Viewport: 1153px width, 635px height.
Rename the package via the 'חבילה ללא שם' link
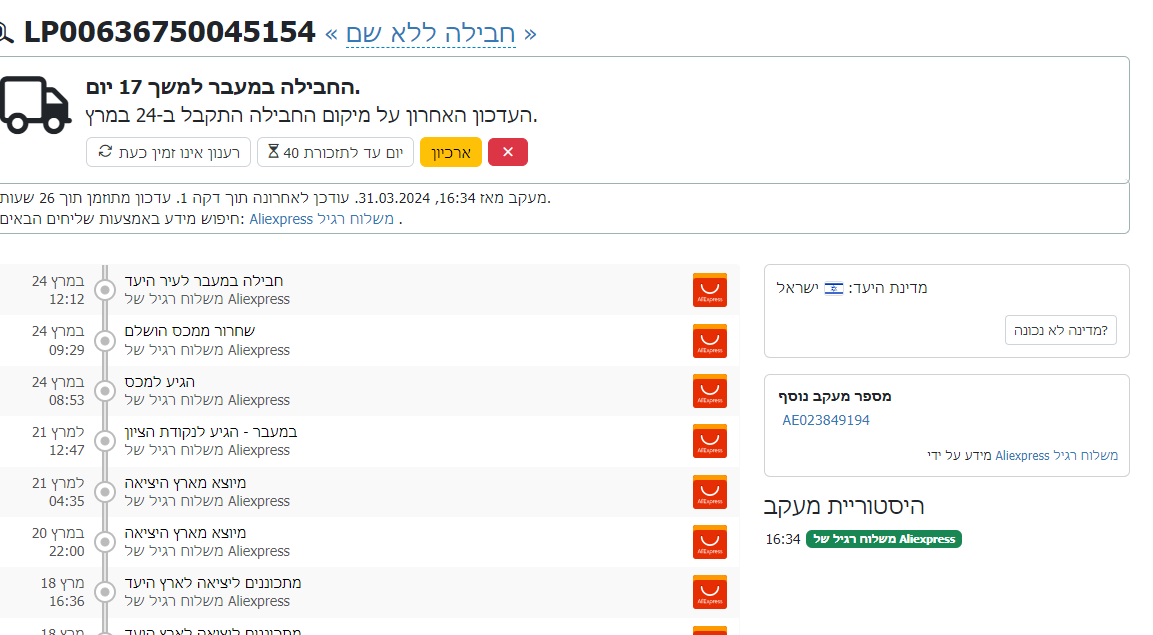[430, 33]
